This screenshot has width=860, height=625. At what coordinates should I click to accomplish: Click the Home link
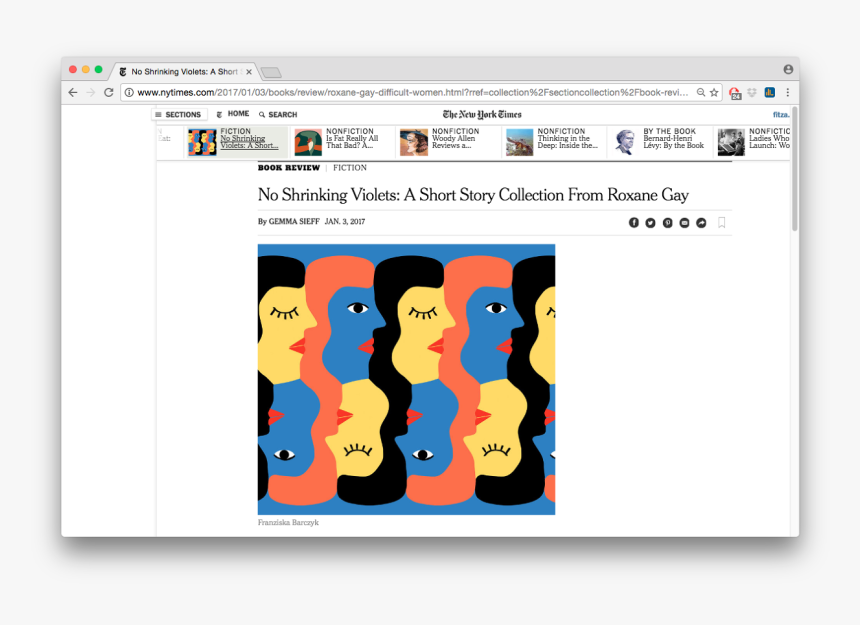pos(233,114)
